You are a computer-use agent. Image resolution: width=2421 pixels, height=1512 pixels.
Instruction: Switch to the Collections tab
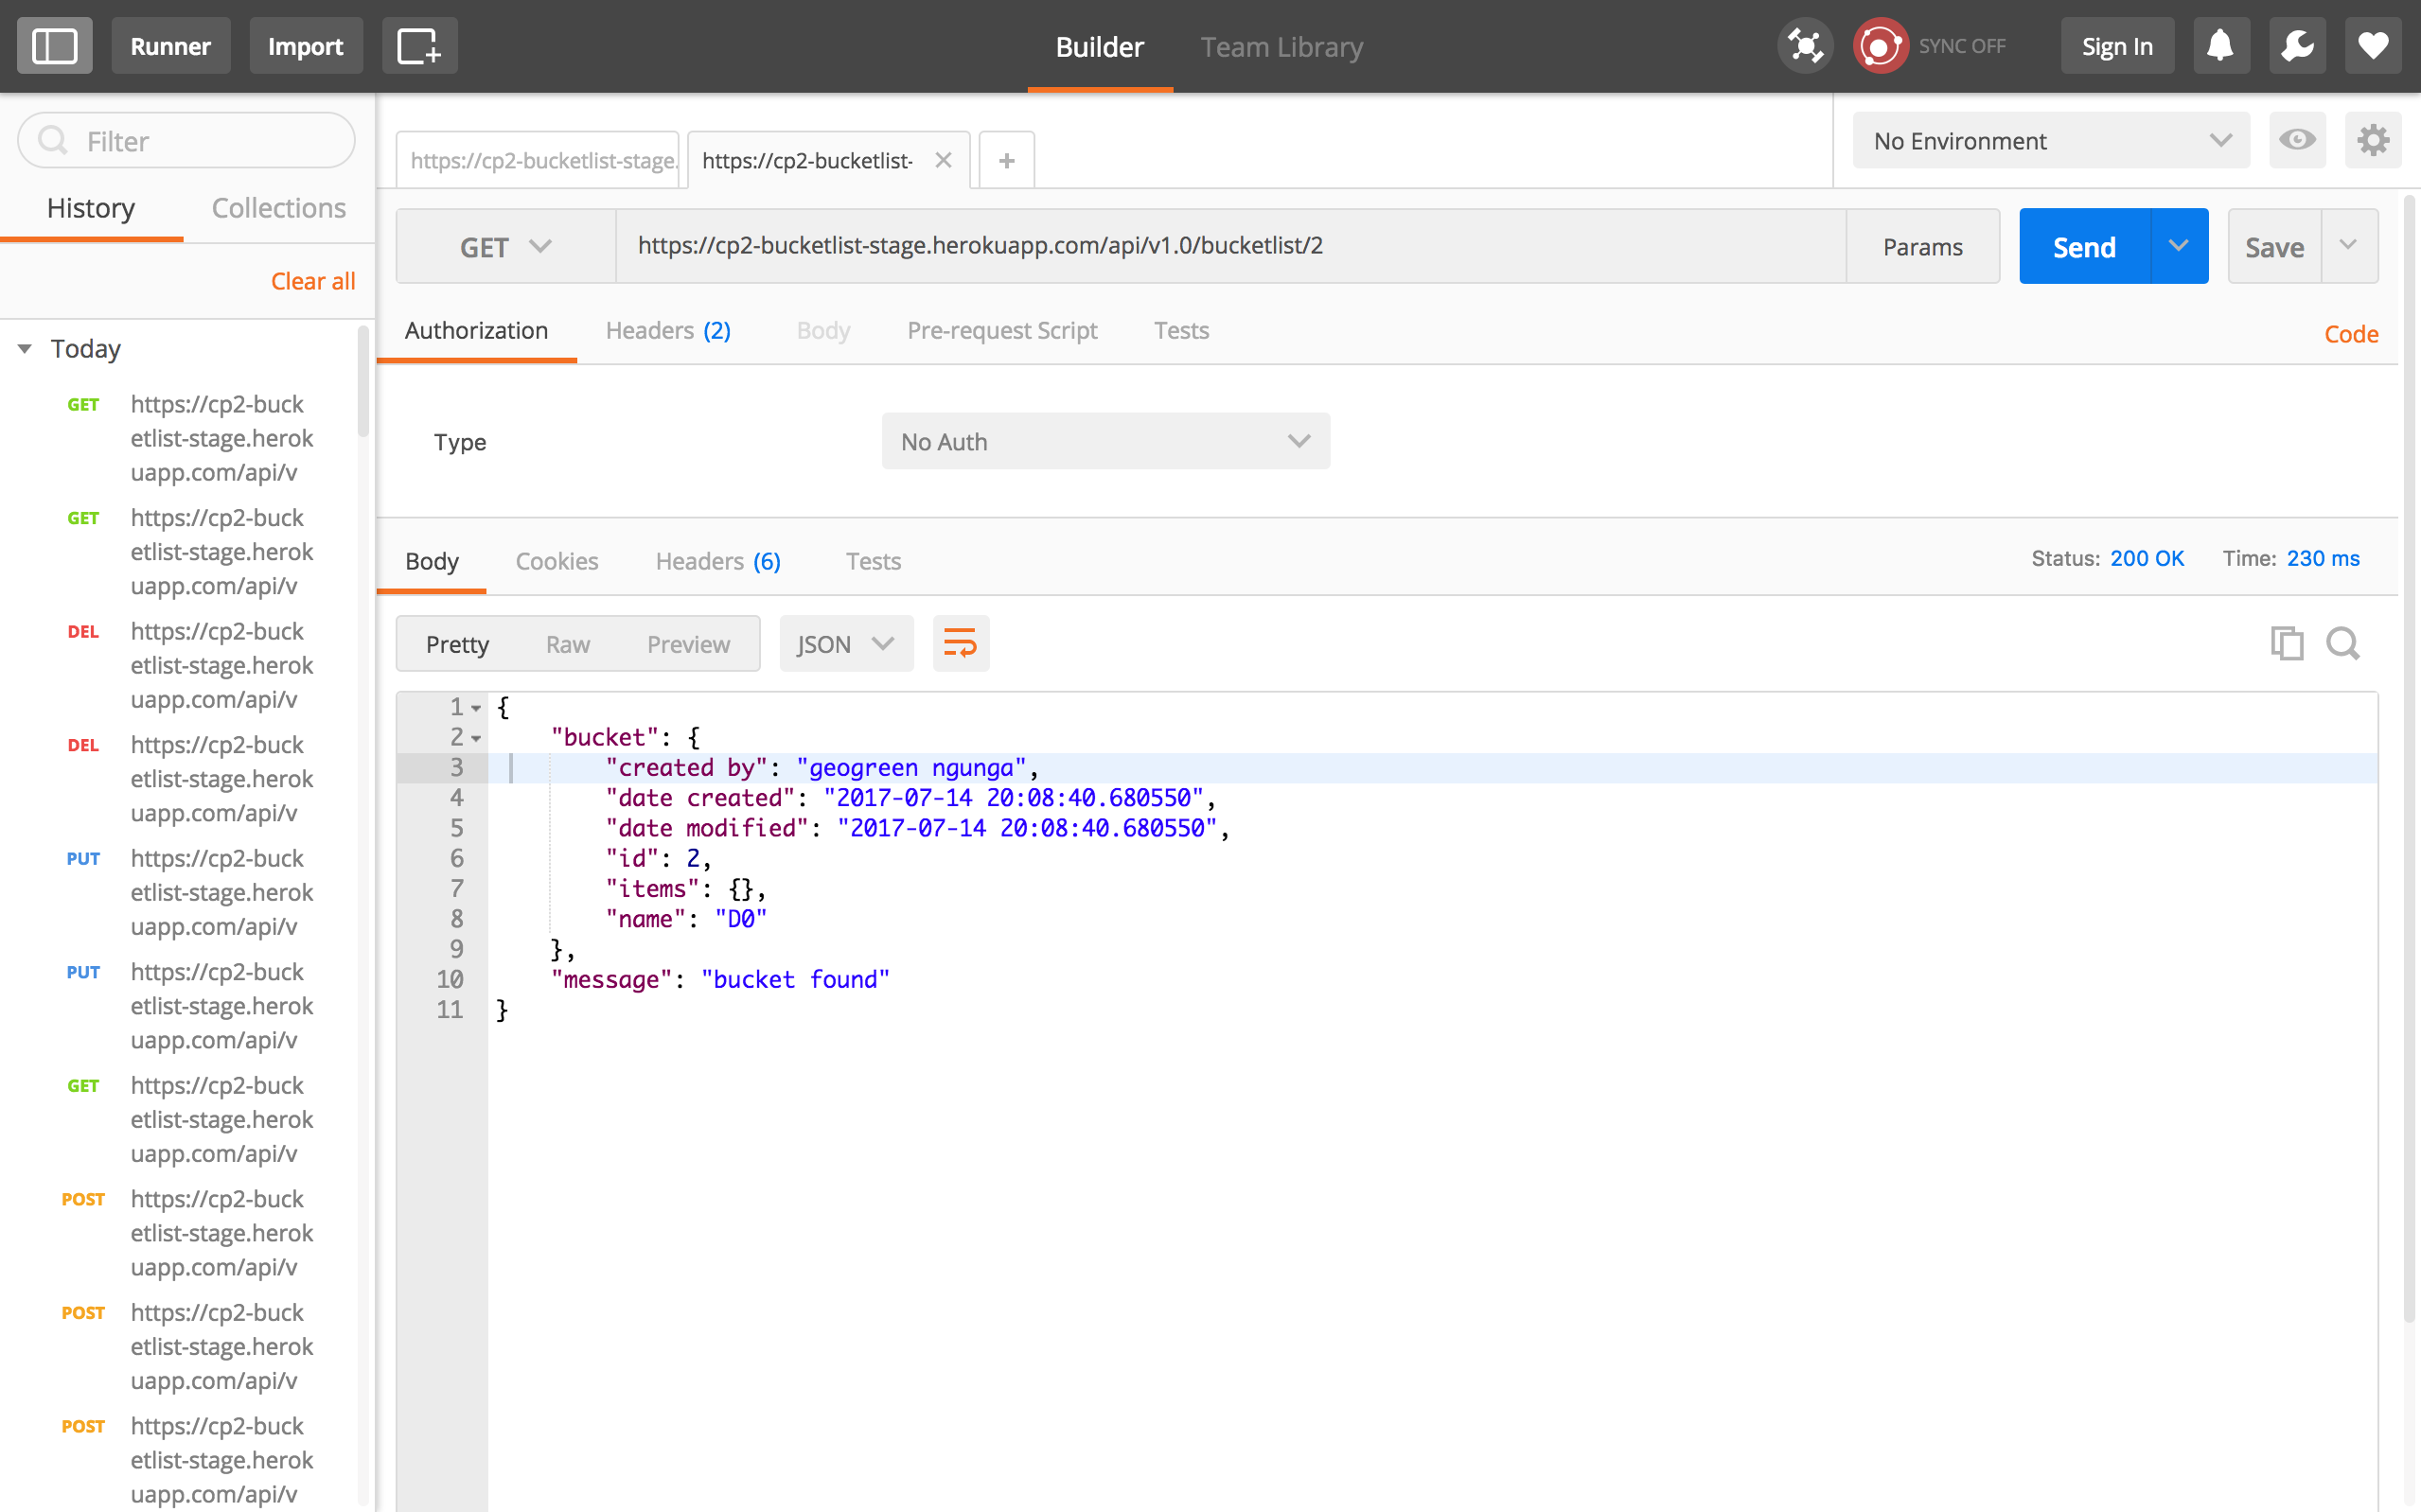(x=278, y=208)
